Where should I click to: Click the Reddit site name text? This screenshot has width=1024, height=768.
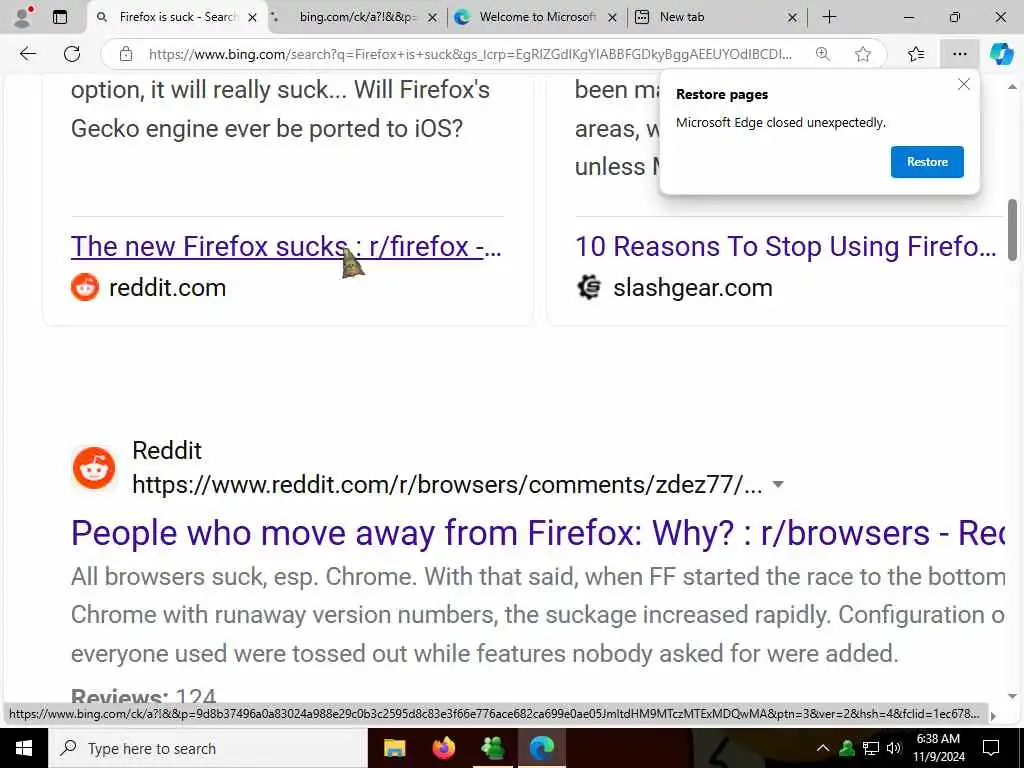[167, 450]
